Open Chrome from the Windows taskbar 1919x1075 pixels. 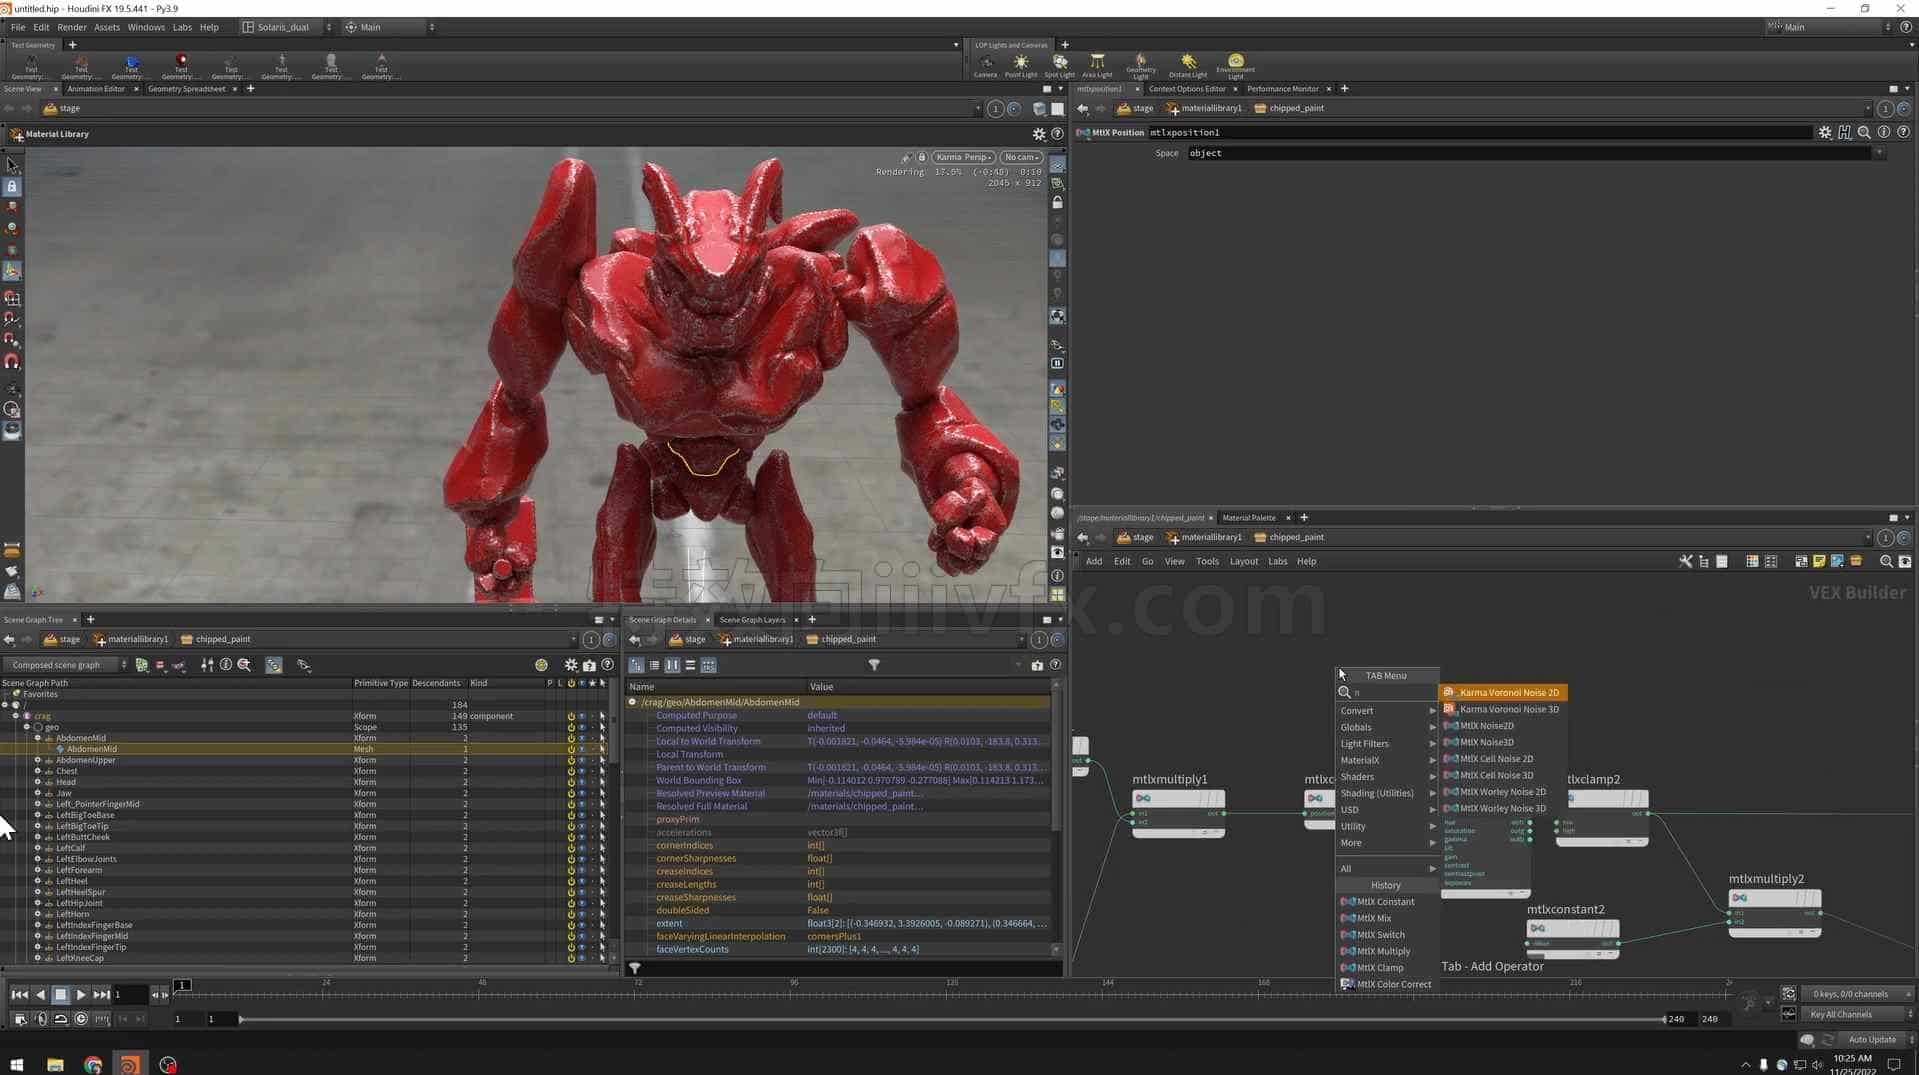click(92, 1065)
